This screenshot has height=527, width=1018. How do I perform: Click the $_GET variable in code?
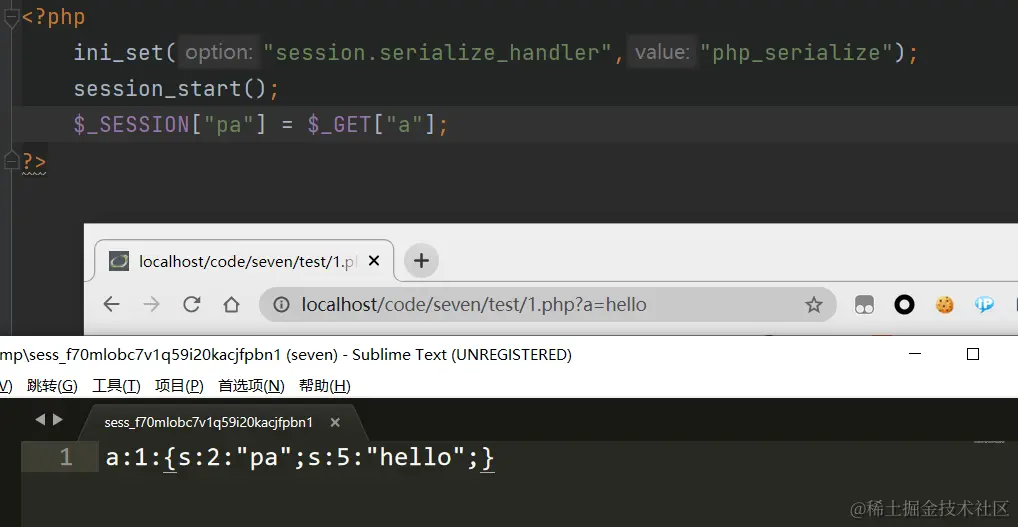click(339, 124)
